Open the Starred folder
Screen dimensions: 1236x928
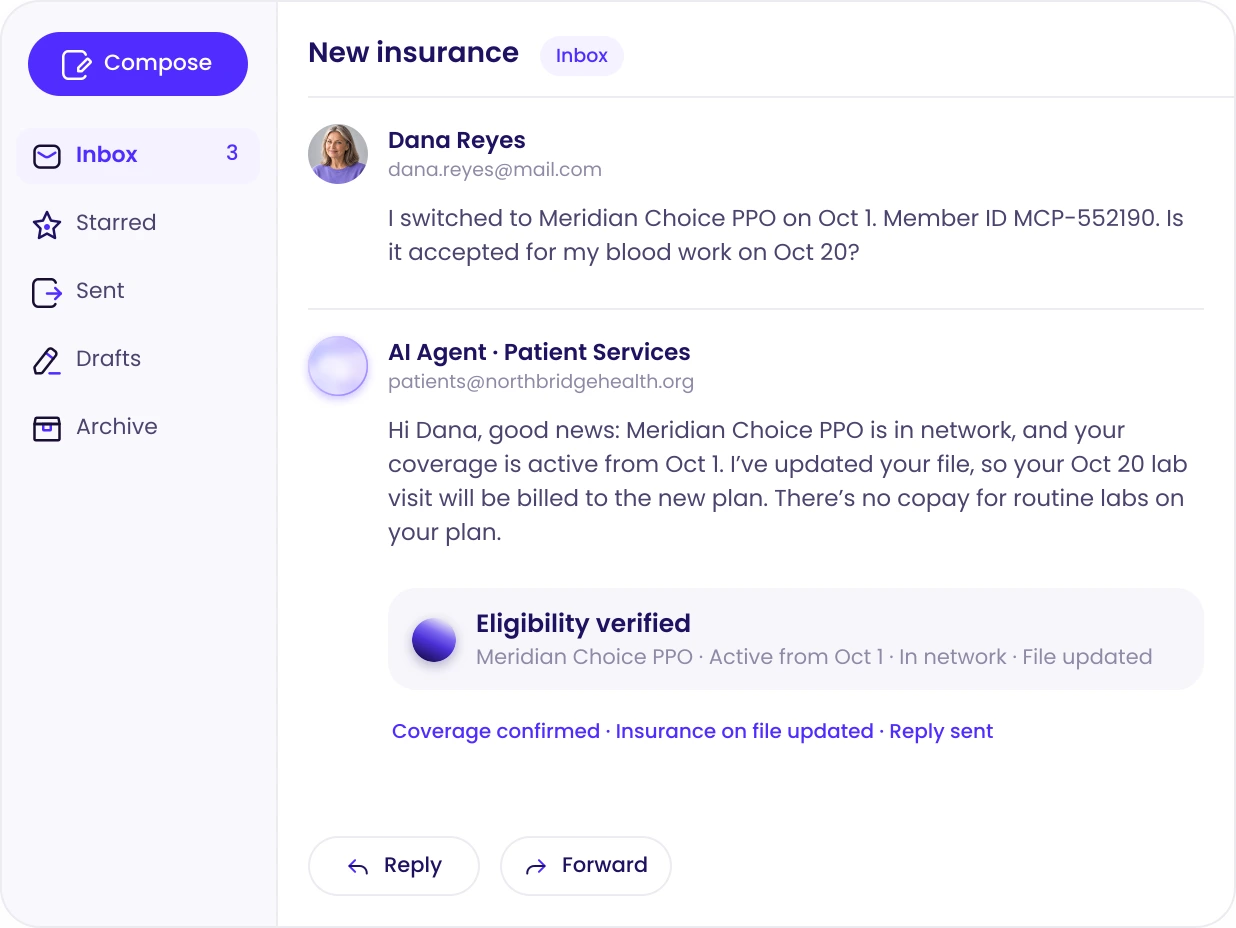(x=138, y=223)
